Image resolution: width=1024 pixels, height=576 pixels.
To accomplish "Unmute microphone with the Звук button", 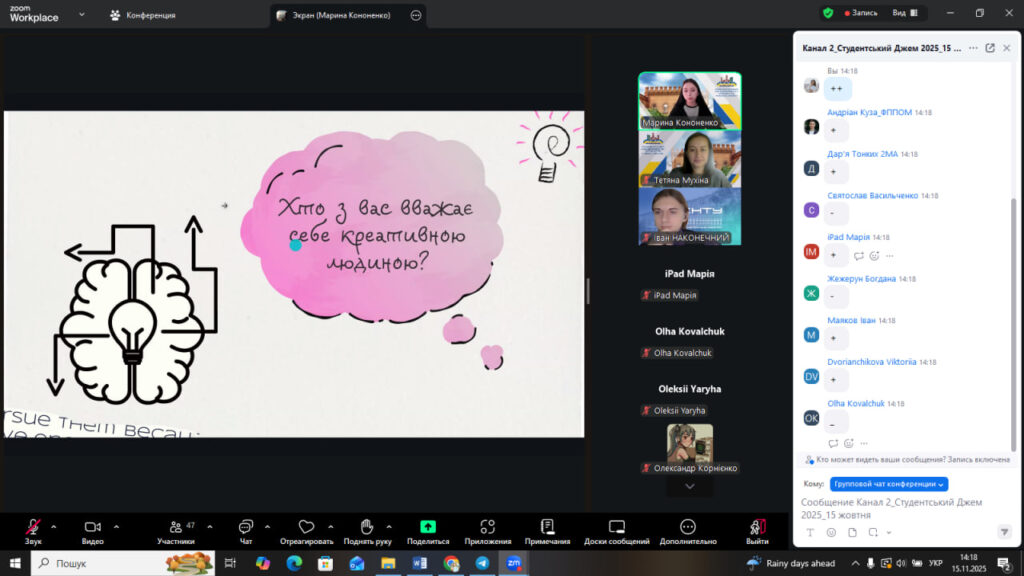I will coord(33,528).
